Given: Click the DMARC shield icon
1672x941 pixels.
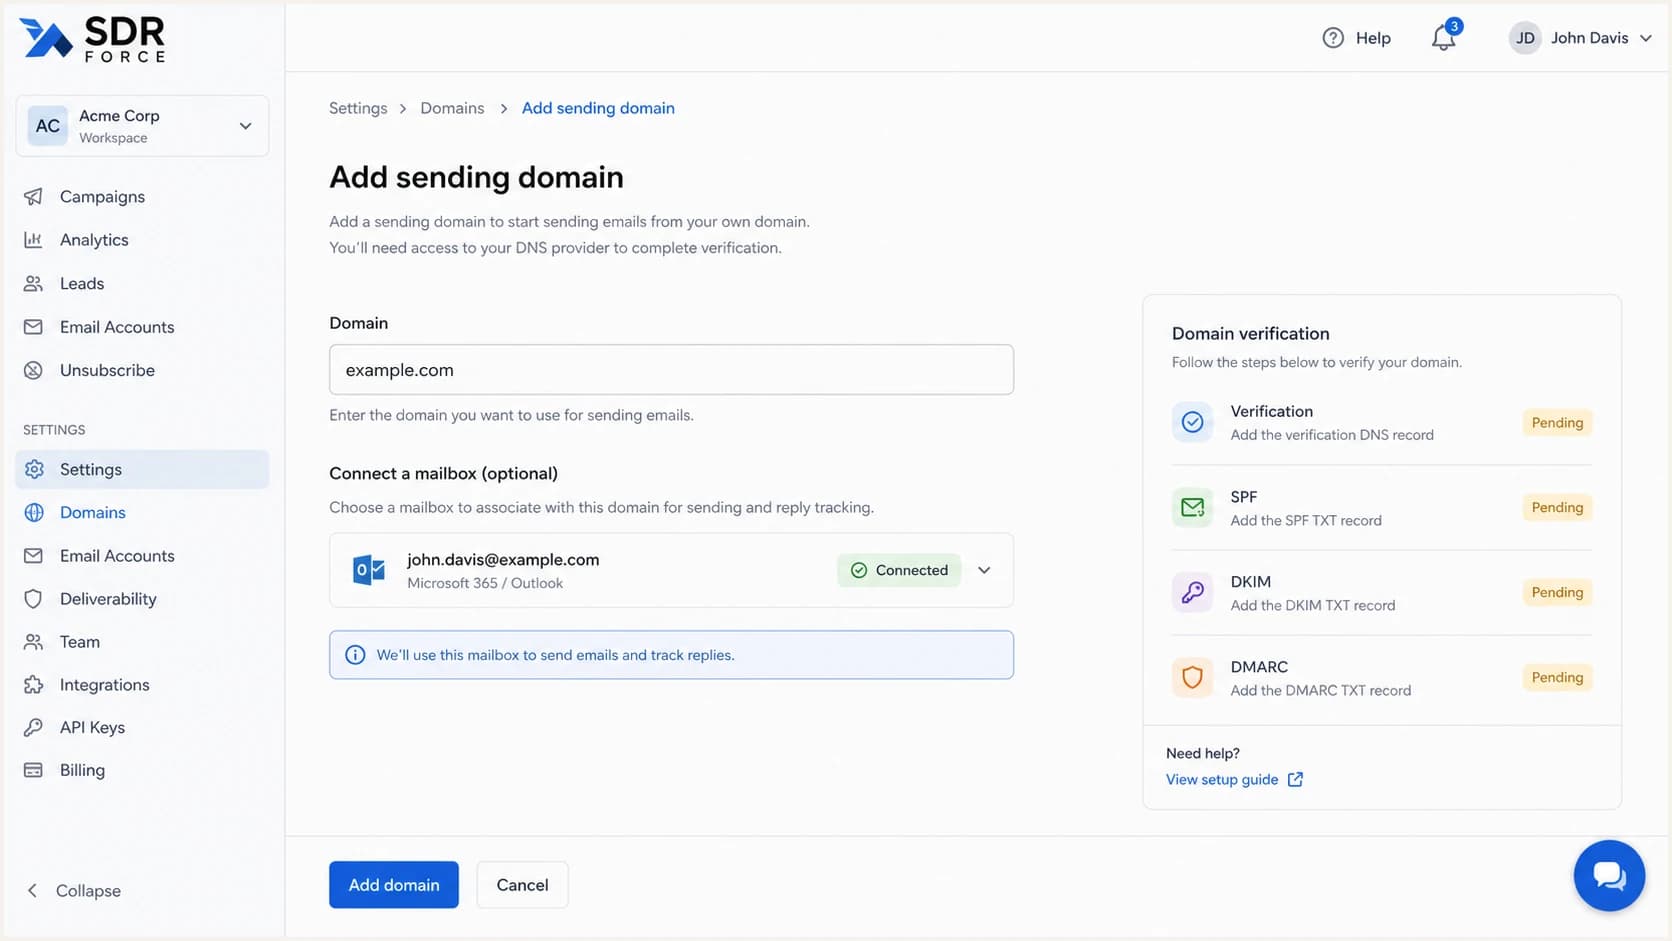Looking at the screenshot, I should tap(1192, 678).
